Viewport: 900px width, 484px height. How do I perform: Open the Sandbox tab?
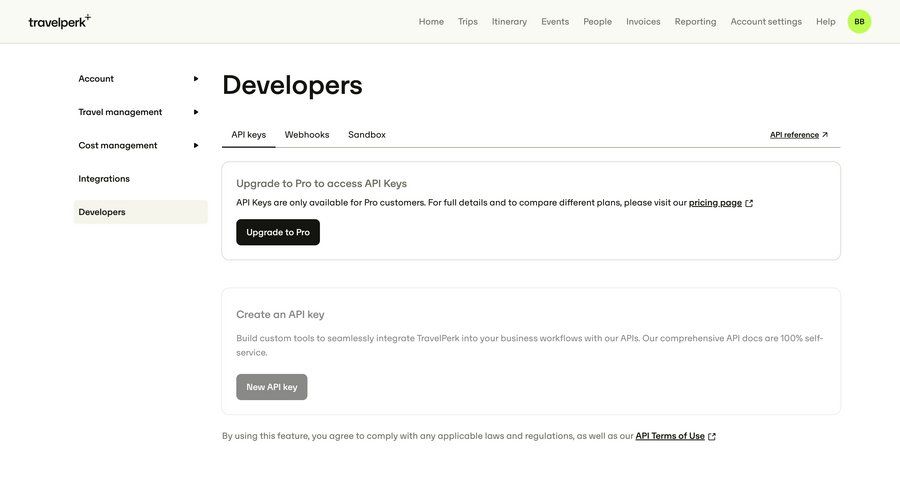click(366, 134)
